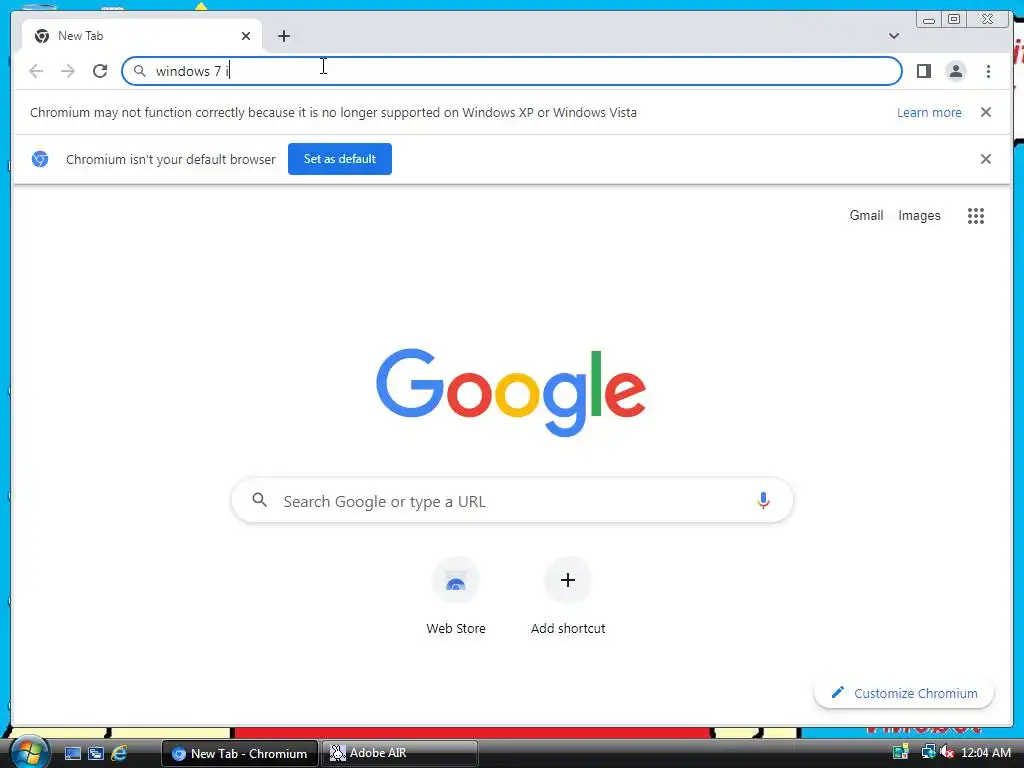Dismiss the unsupported Windows warning bar

pyautogui.click(x=985, y=112)
